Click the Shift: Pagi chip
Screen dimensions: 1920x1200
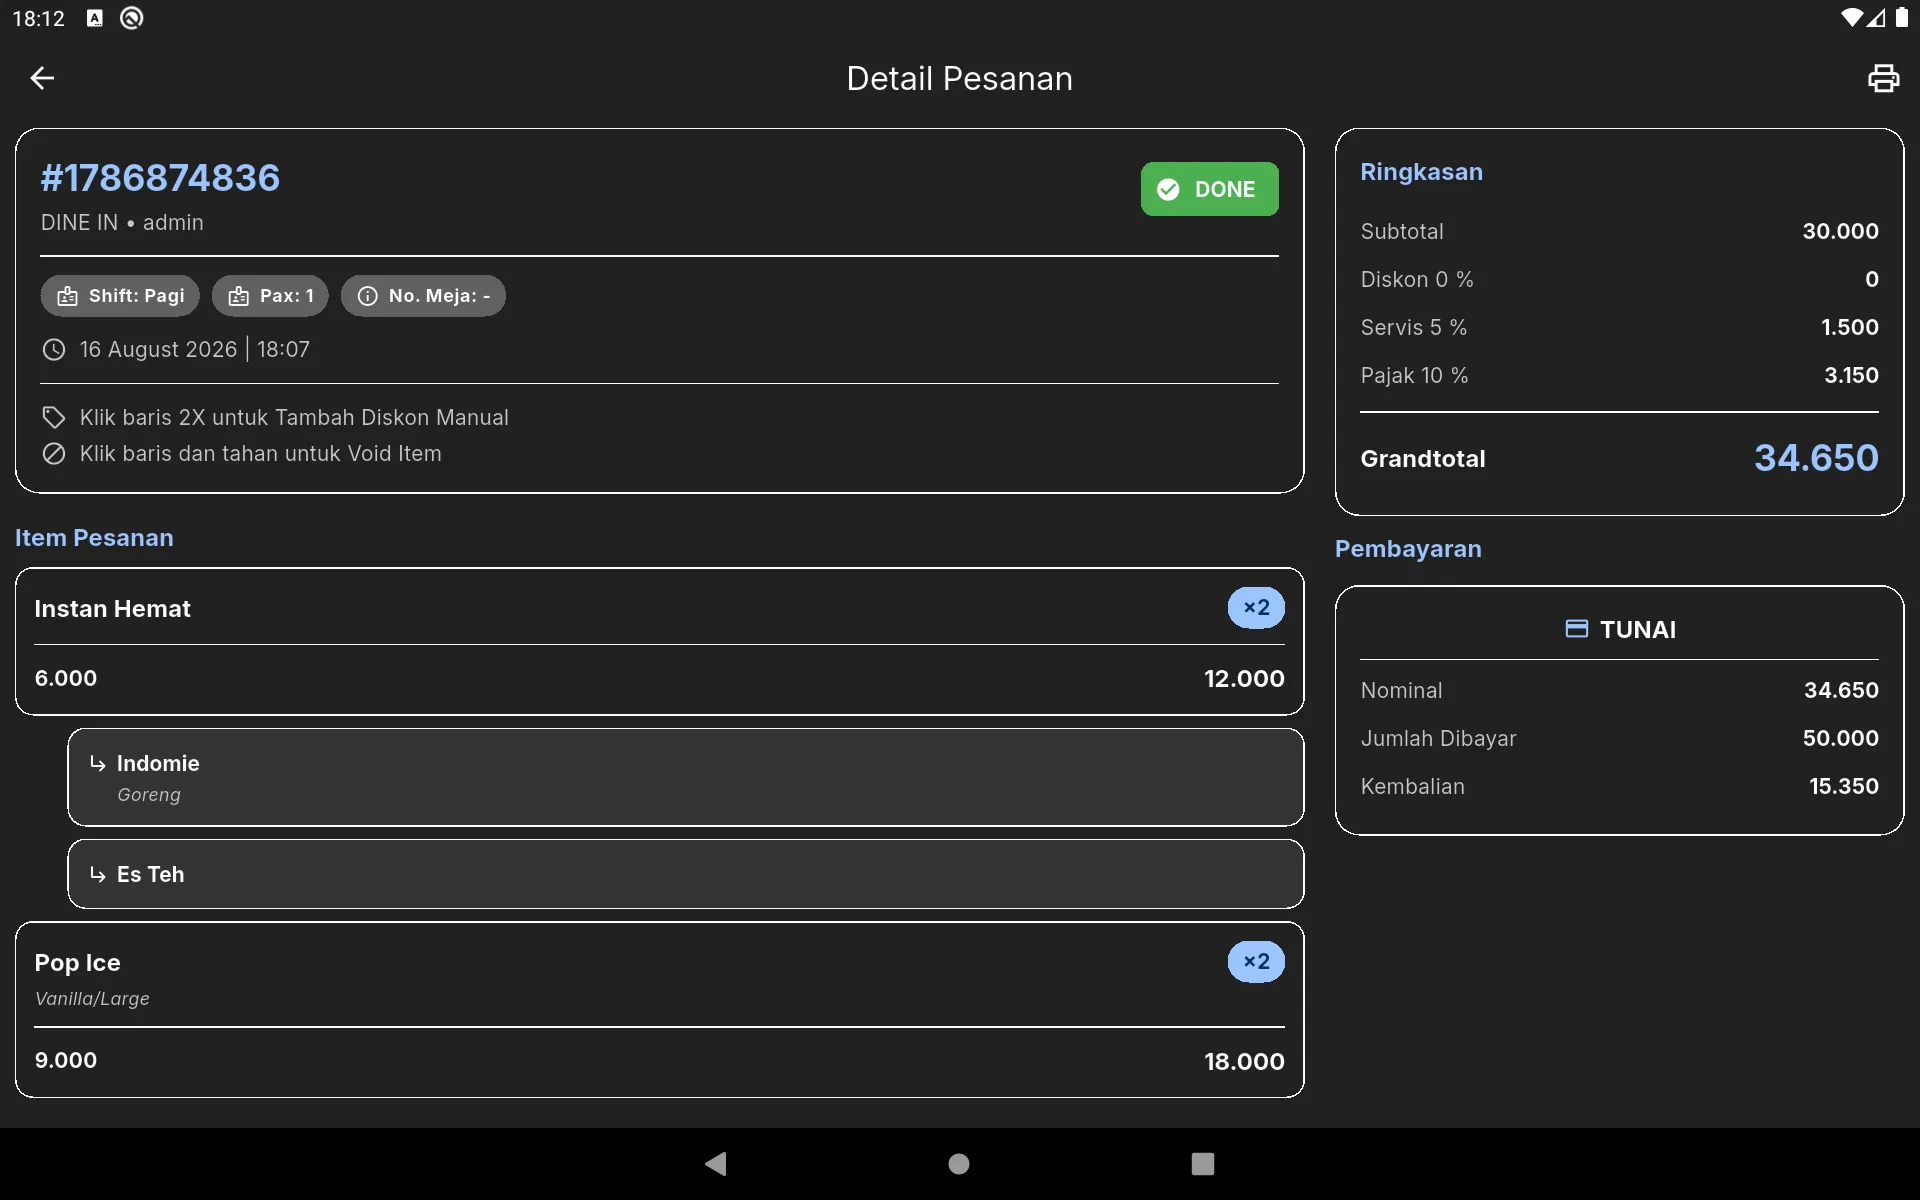(x=120, y=296)
